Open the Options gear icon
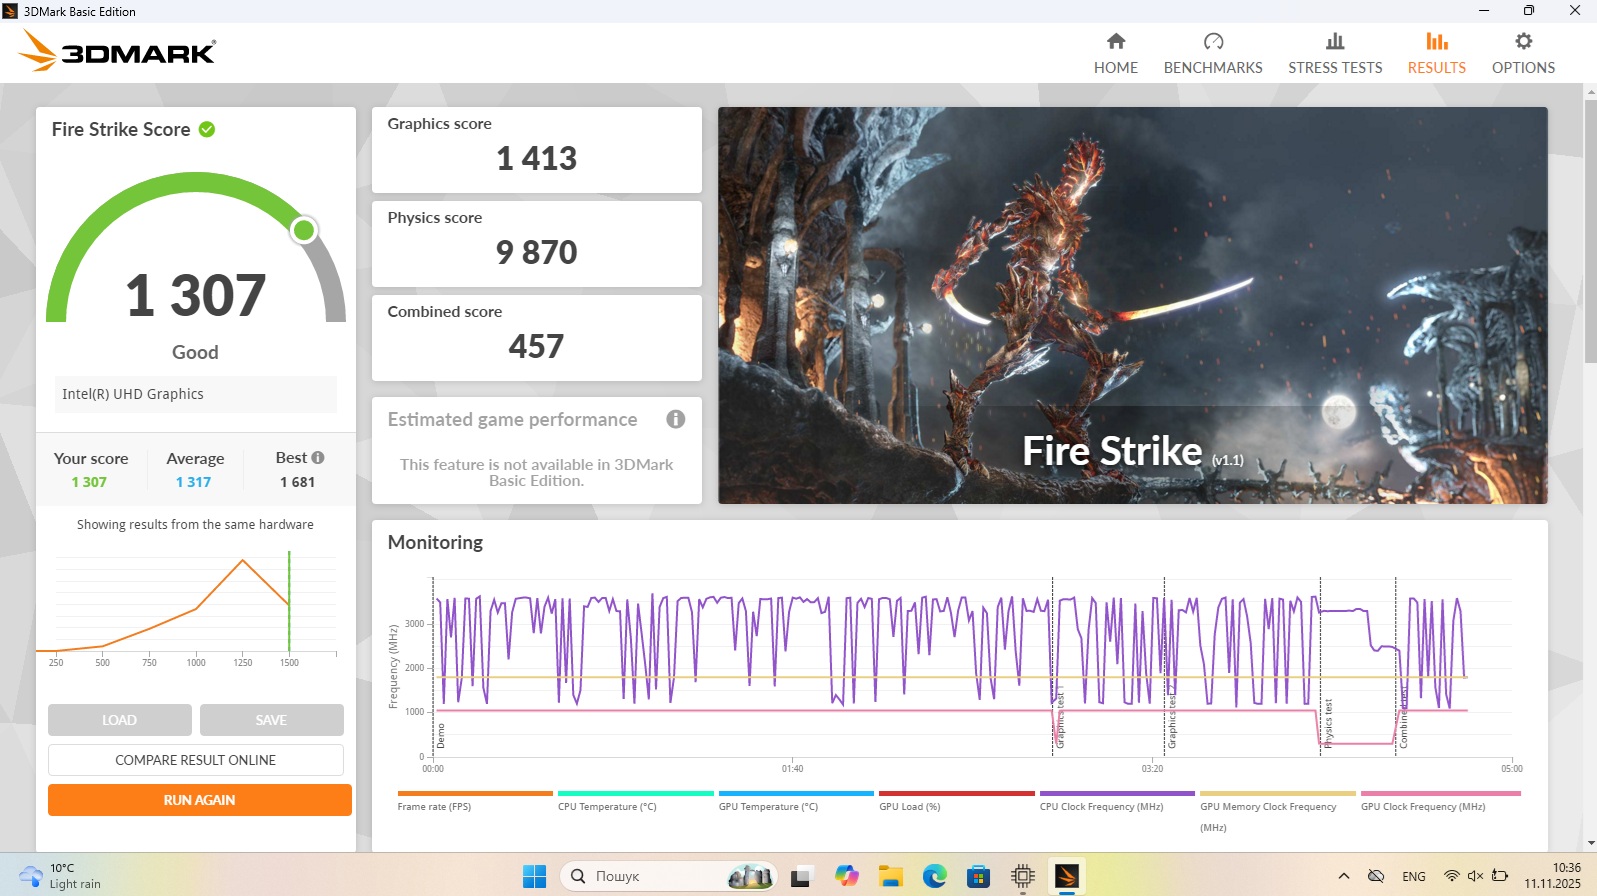The image size is (1597, 896). coord(1522,42)
